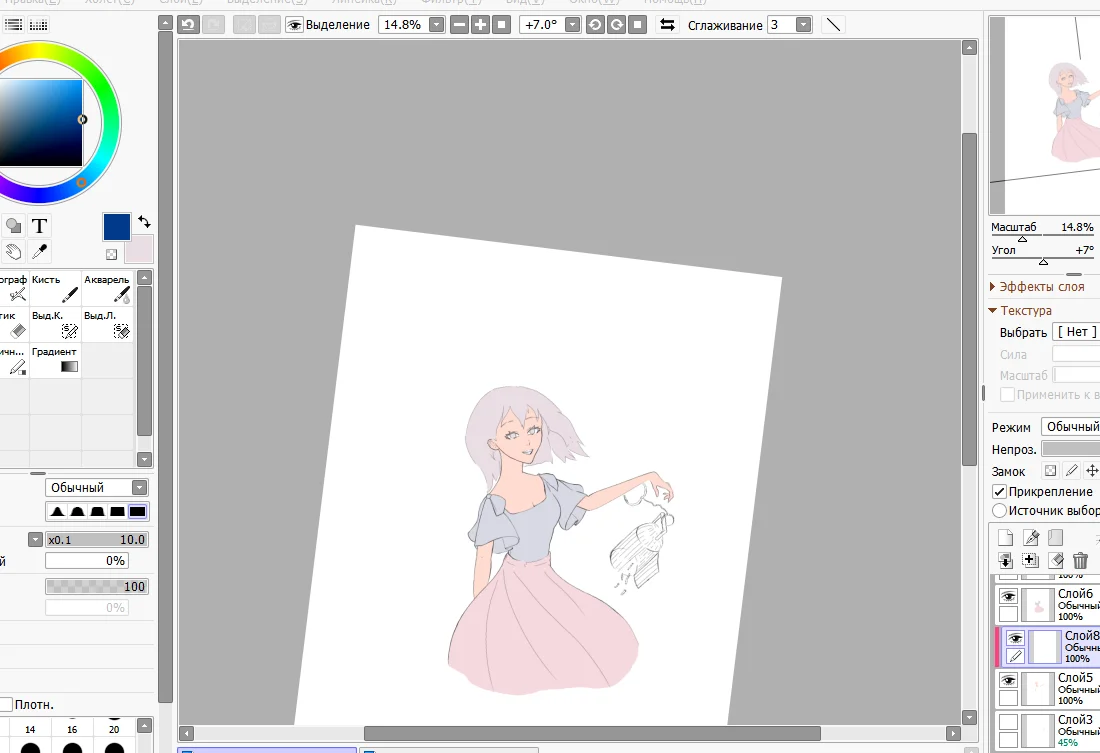Click the dark blue foreground color swatch
1100x753 pixels.
[116, 227]
